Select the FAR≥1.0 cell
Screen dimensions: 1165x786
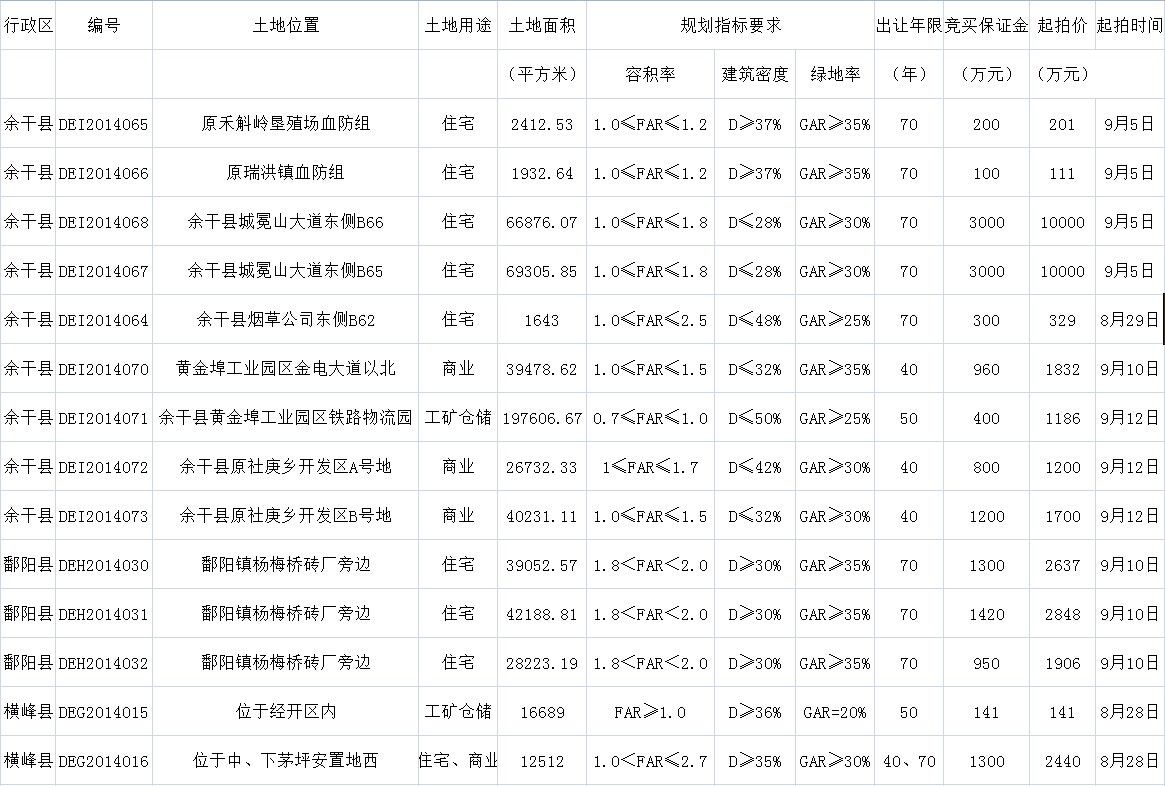[650, 712]
